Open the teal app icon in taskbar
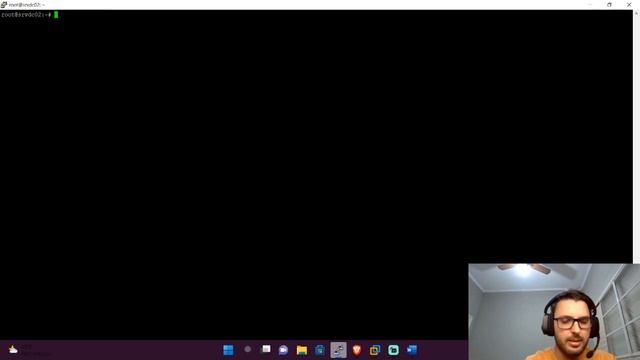The width and height of the screenshot is (640, 360). (393, 350)
